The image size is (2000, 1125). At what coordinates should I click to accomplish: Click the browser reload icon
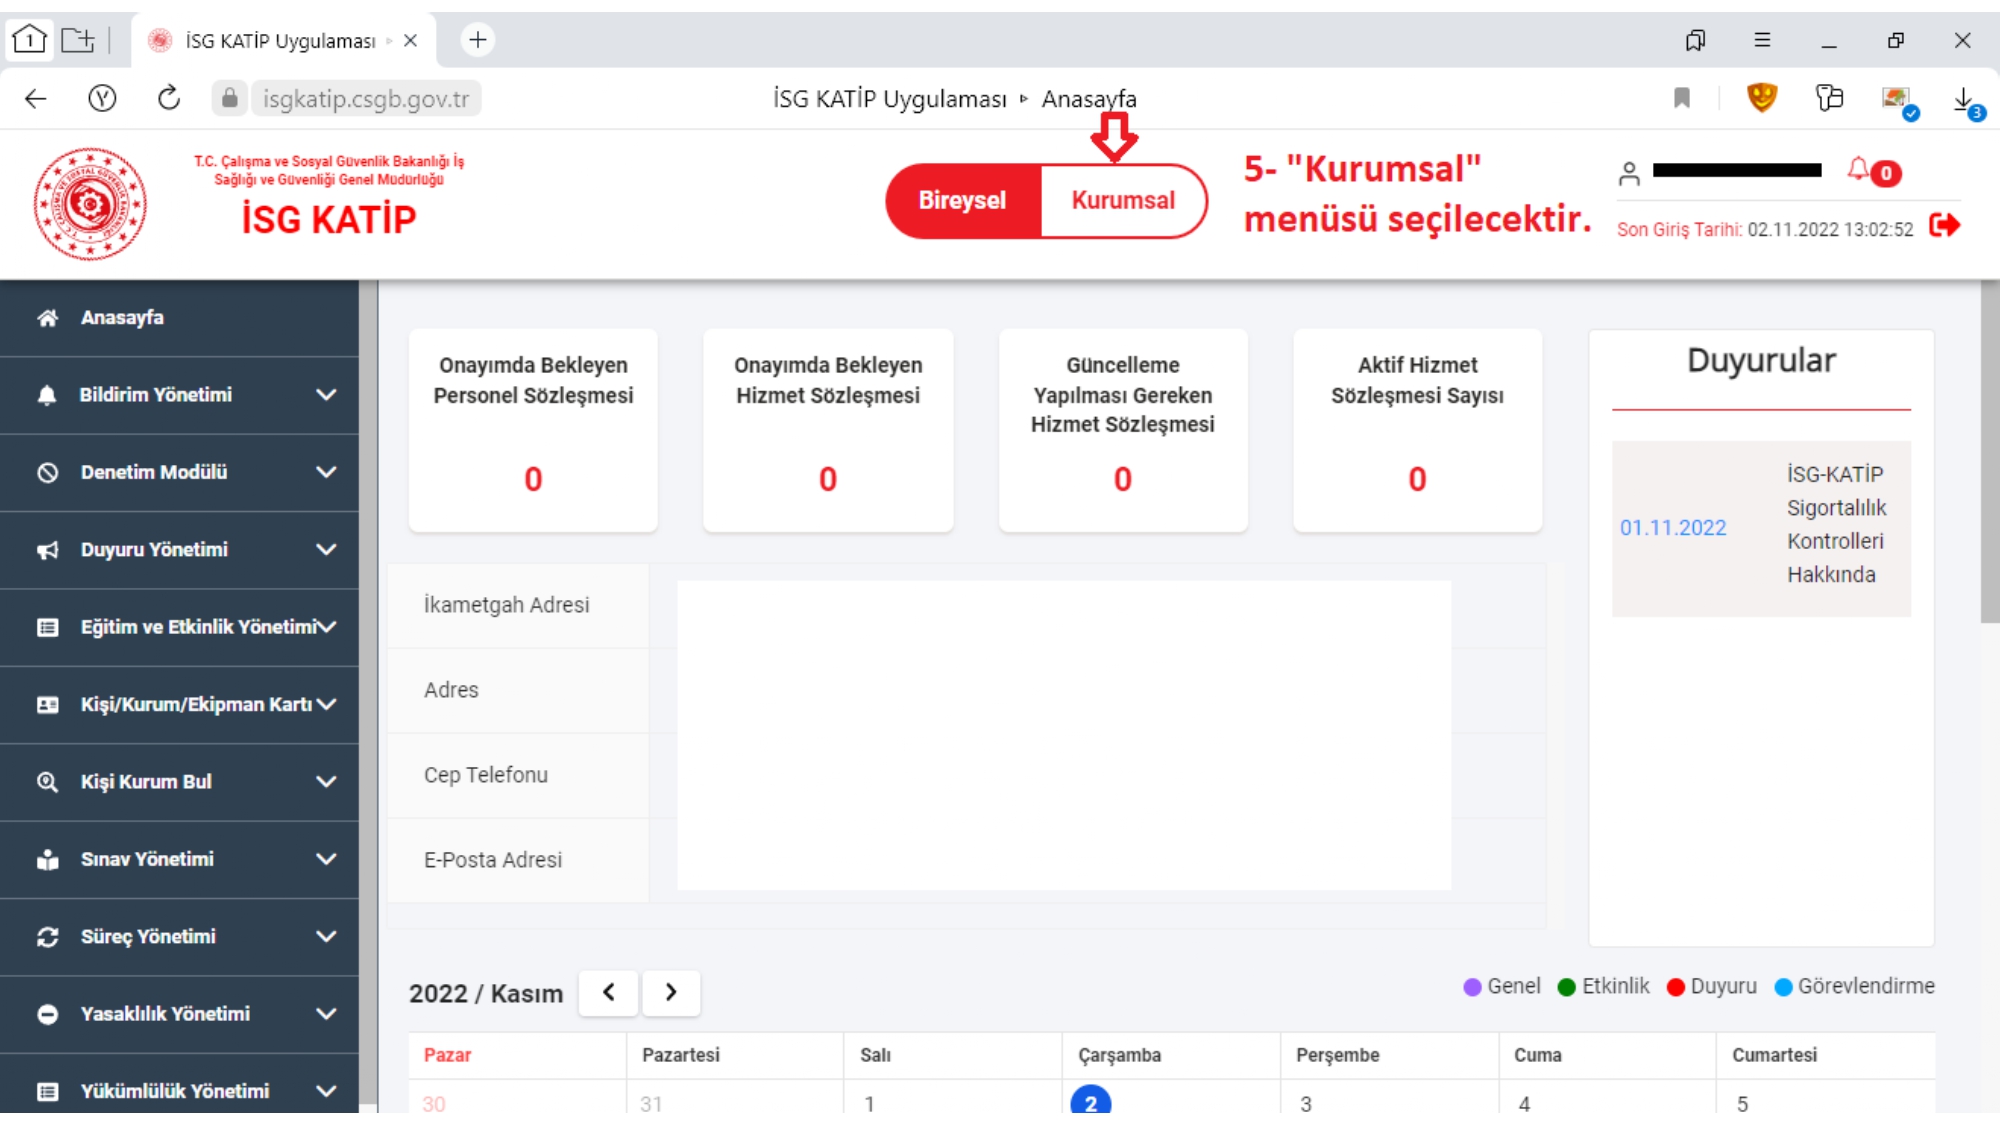coord(168,98)
